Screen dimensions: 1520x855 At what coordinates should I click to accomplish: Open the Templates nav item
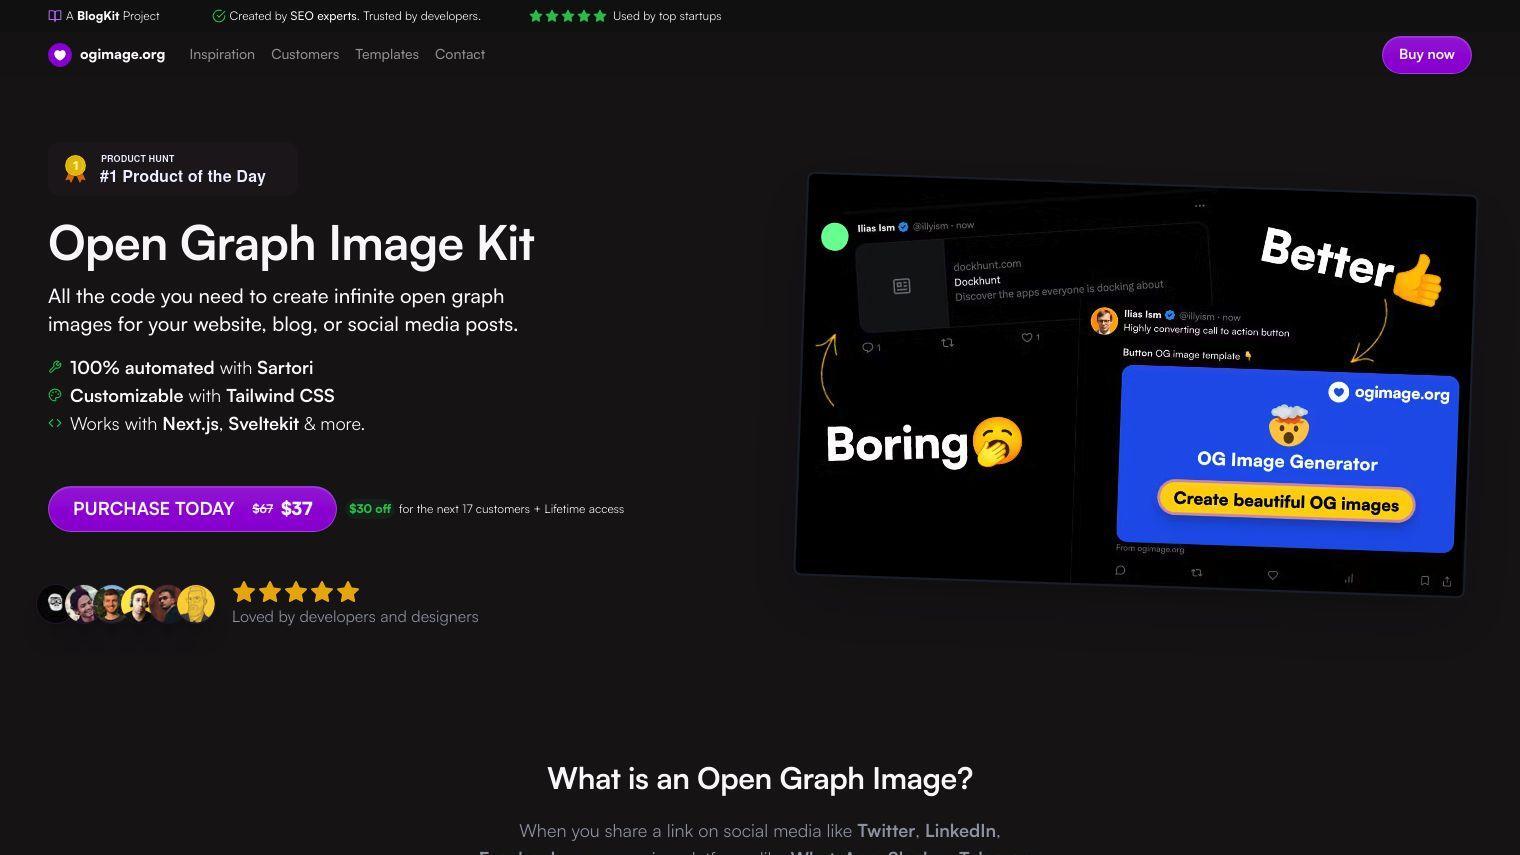(387, 55)
